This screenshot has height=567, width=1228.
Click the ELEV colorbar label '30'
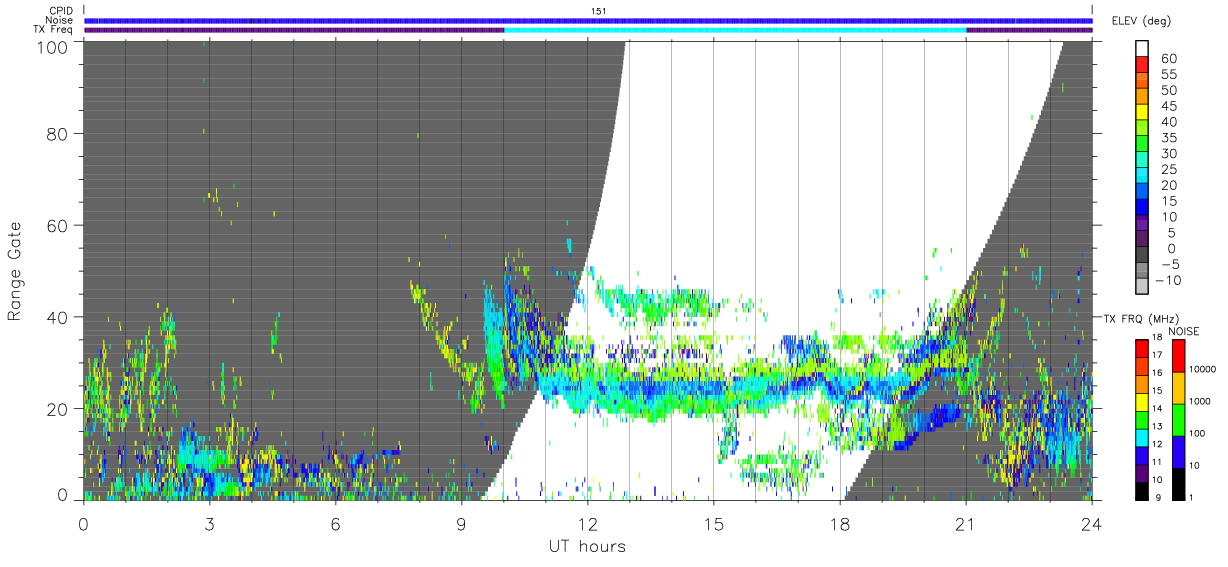(1168, 153)
